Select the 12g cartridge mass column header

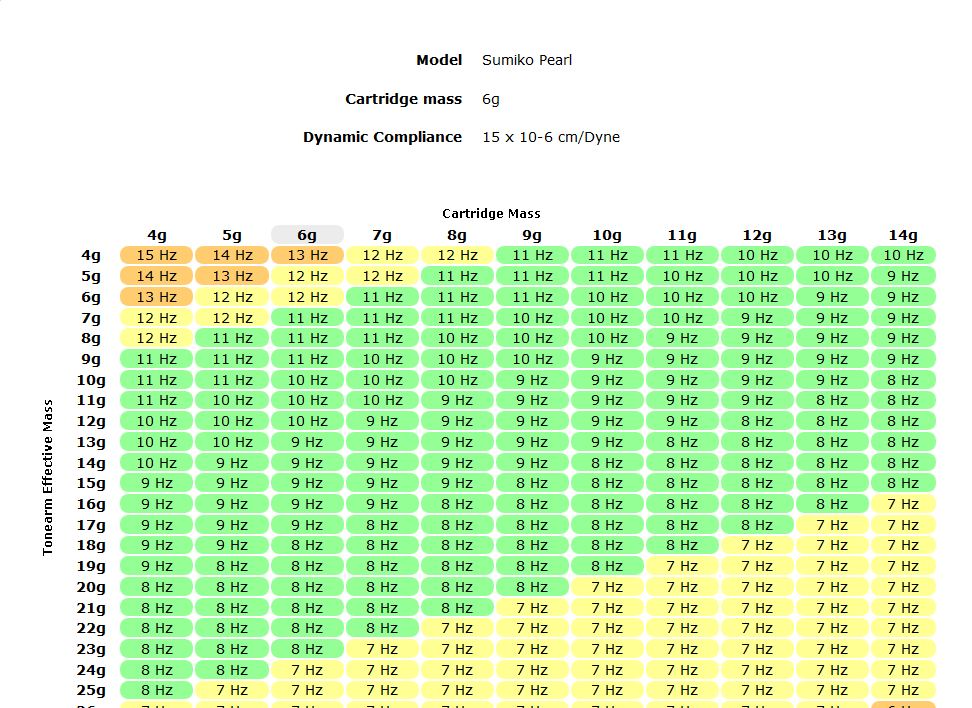[x=757, y=235]
